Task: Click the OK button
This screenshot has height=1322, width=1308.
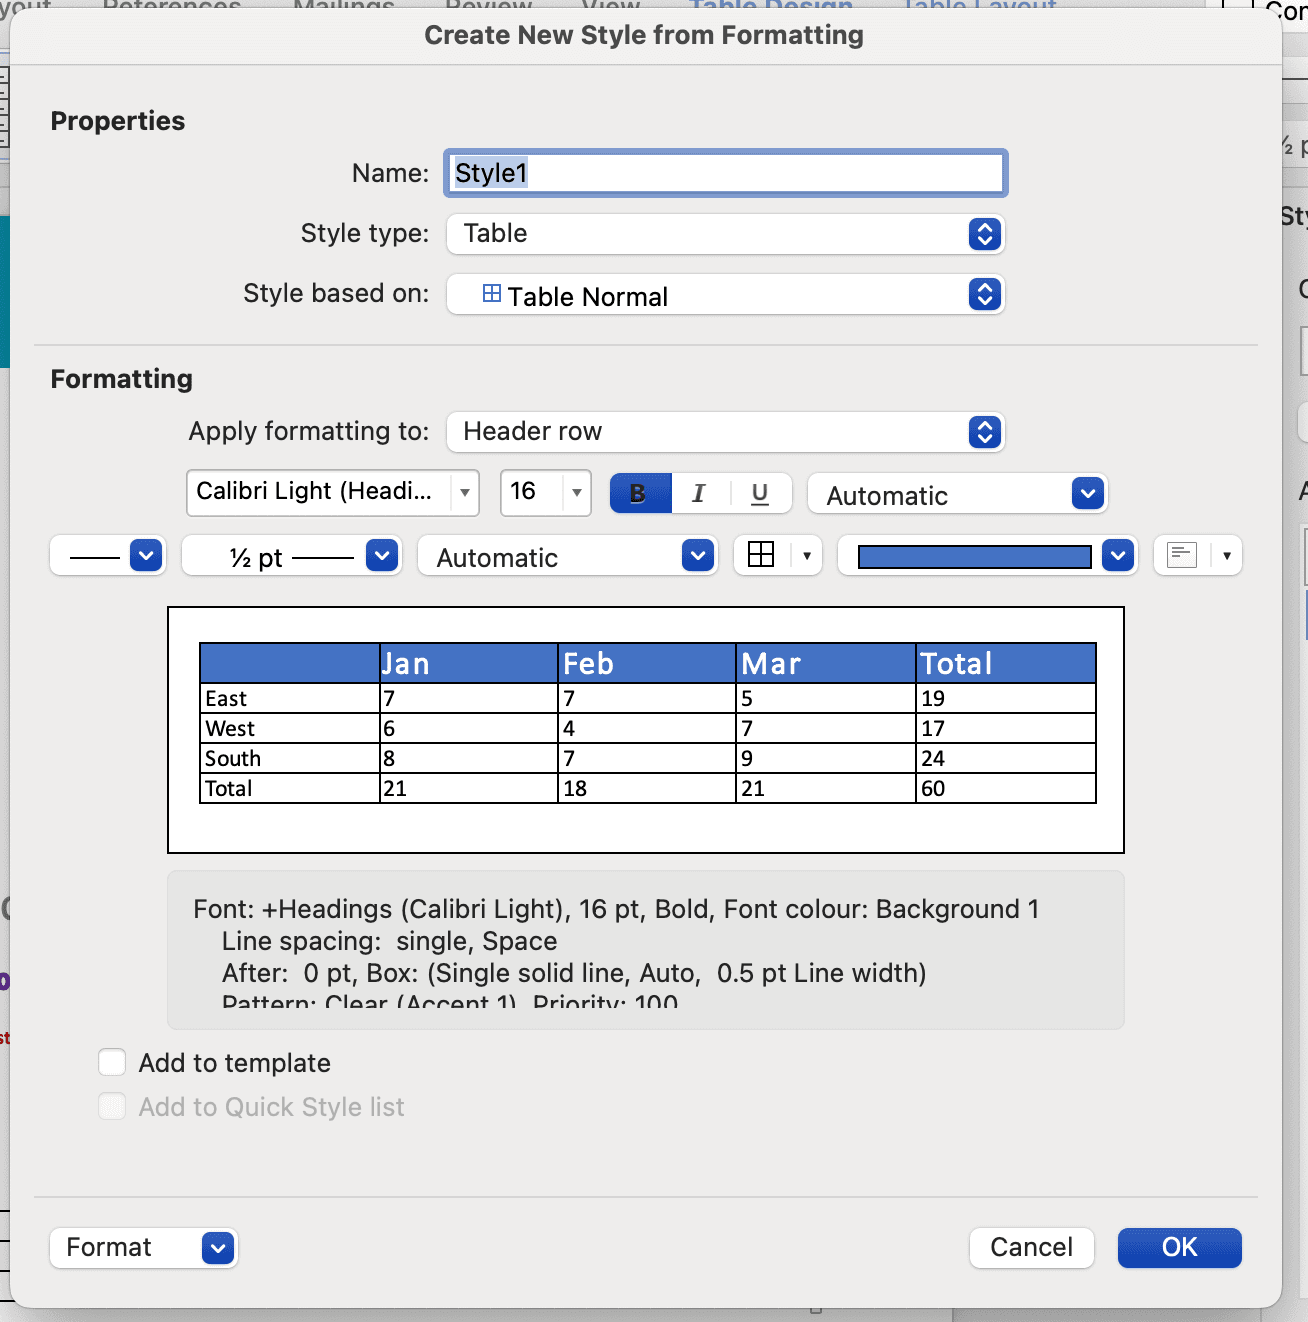Action: tap(1179, 1247)
